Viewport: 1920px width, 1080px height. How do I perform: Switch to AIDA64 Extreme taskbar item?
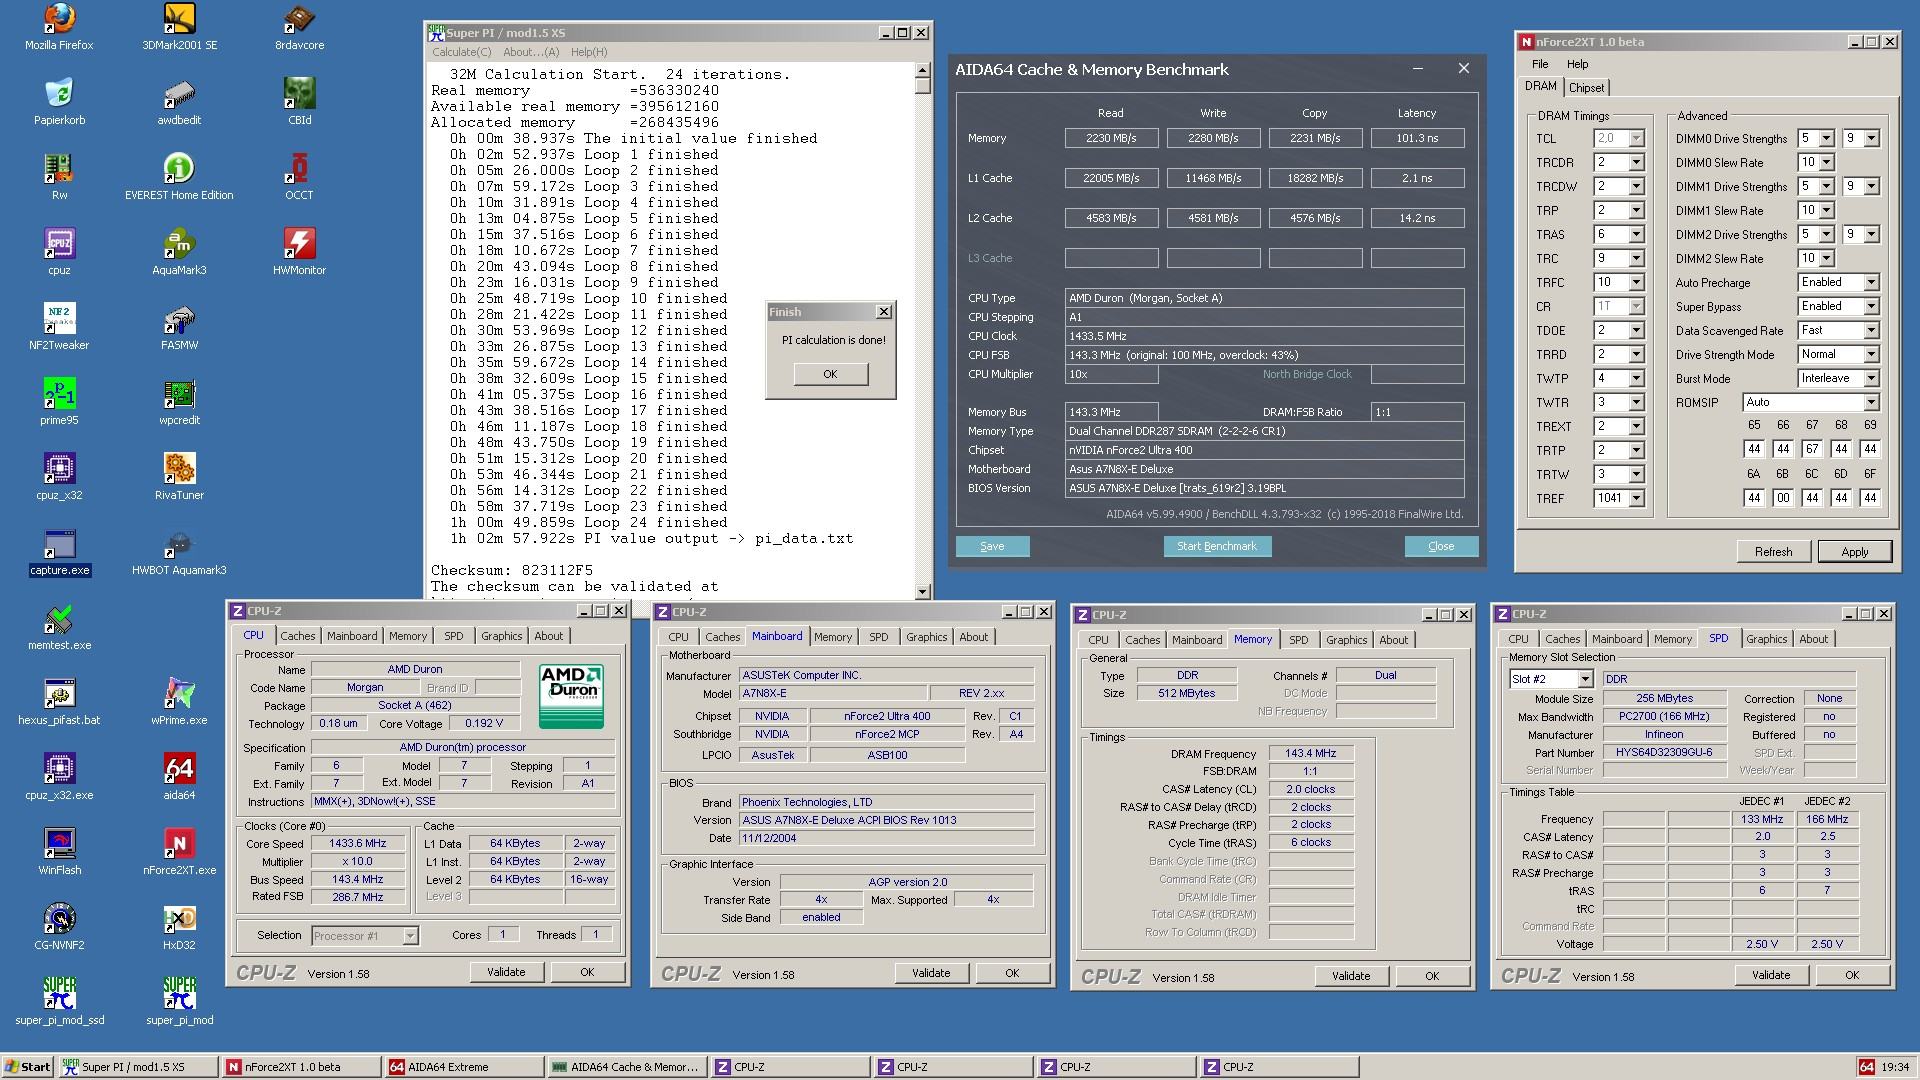coord(464,1067)
